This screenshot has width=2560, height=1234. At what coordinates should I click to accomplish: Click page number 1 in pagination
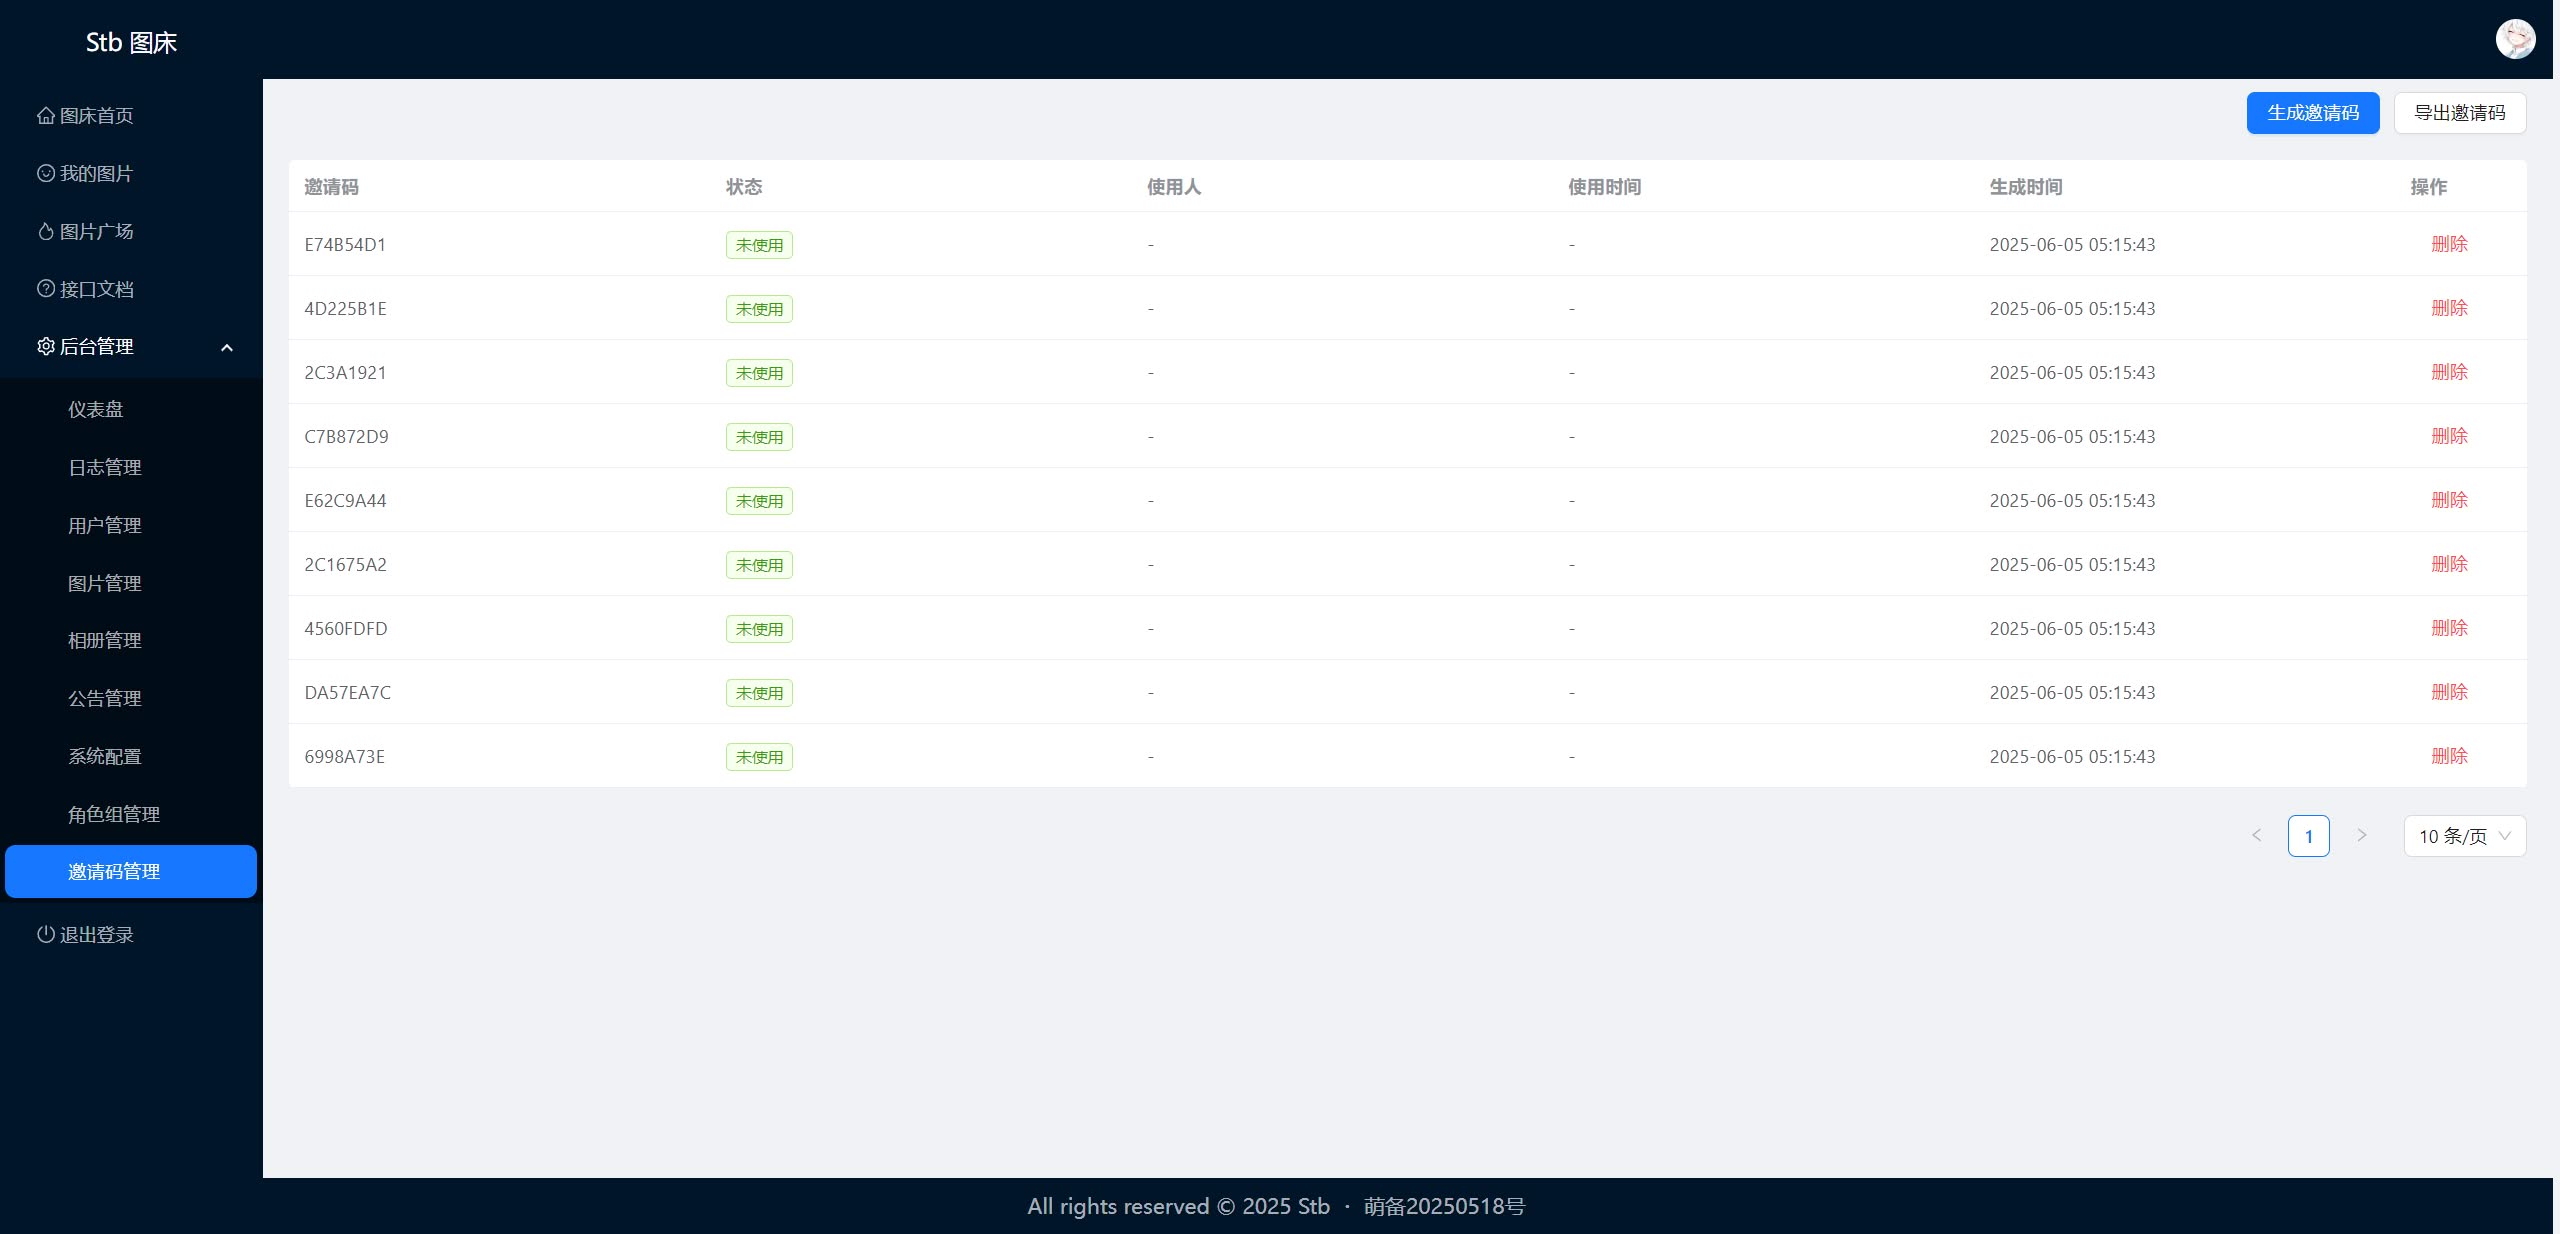tap(2309, 836)
